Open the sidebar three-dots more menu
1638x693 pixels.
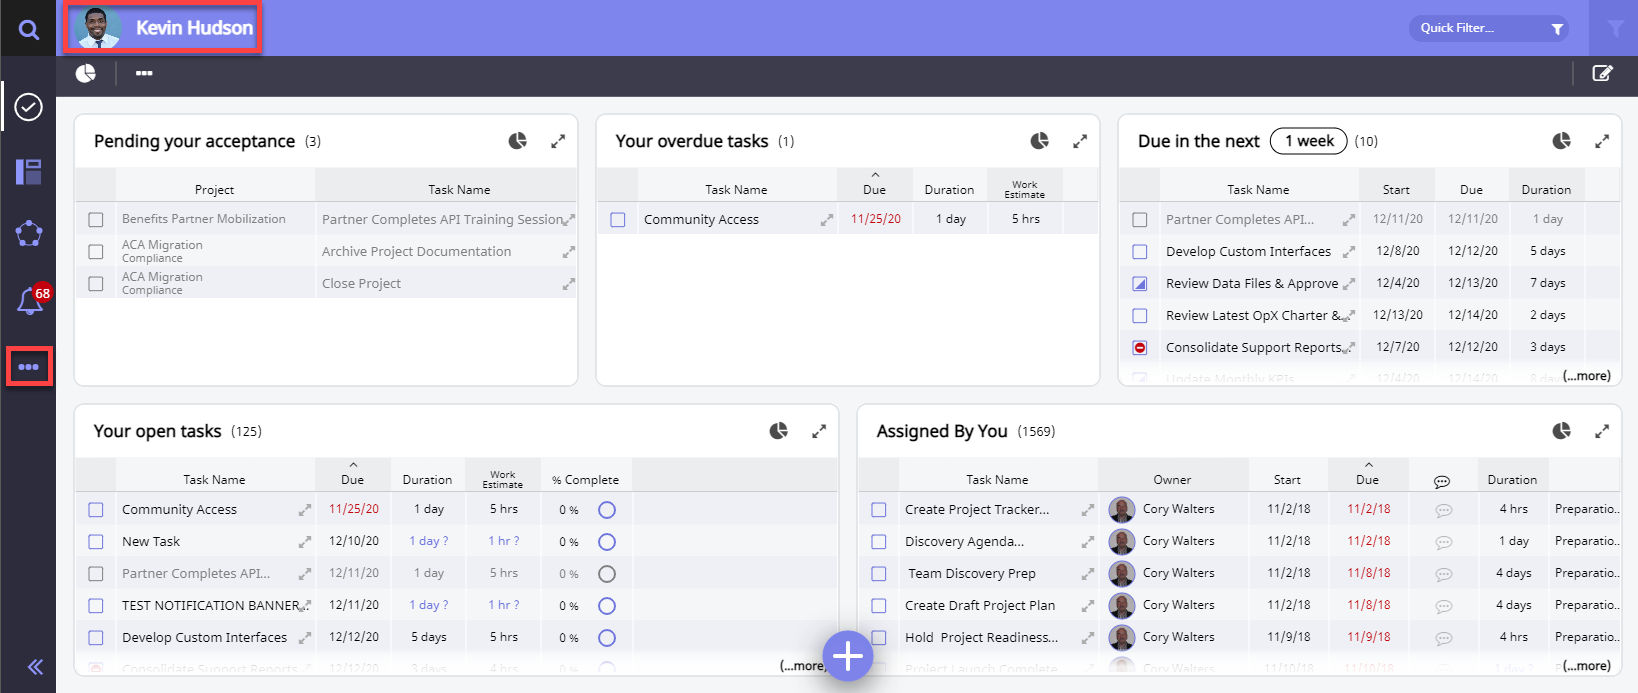point(29,367)
